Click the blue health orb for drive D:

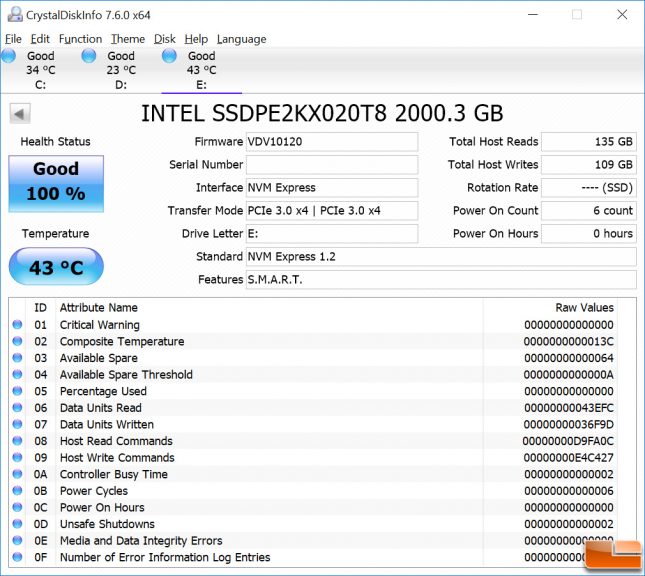point(89,56)
